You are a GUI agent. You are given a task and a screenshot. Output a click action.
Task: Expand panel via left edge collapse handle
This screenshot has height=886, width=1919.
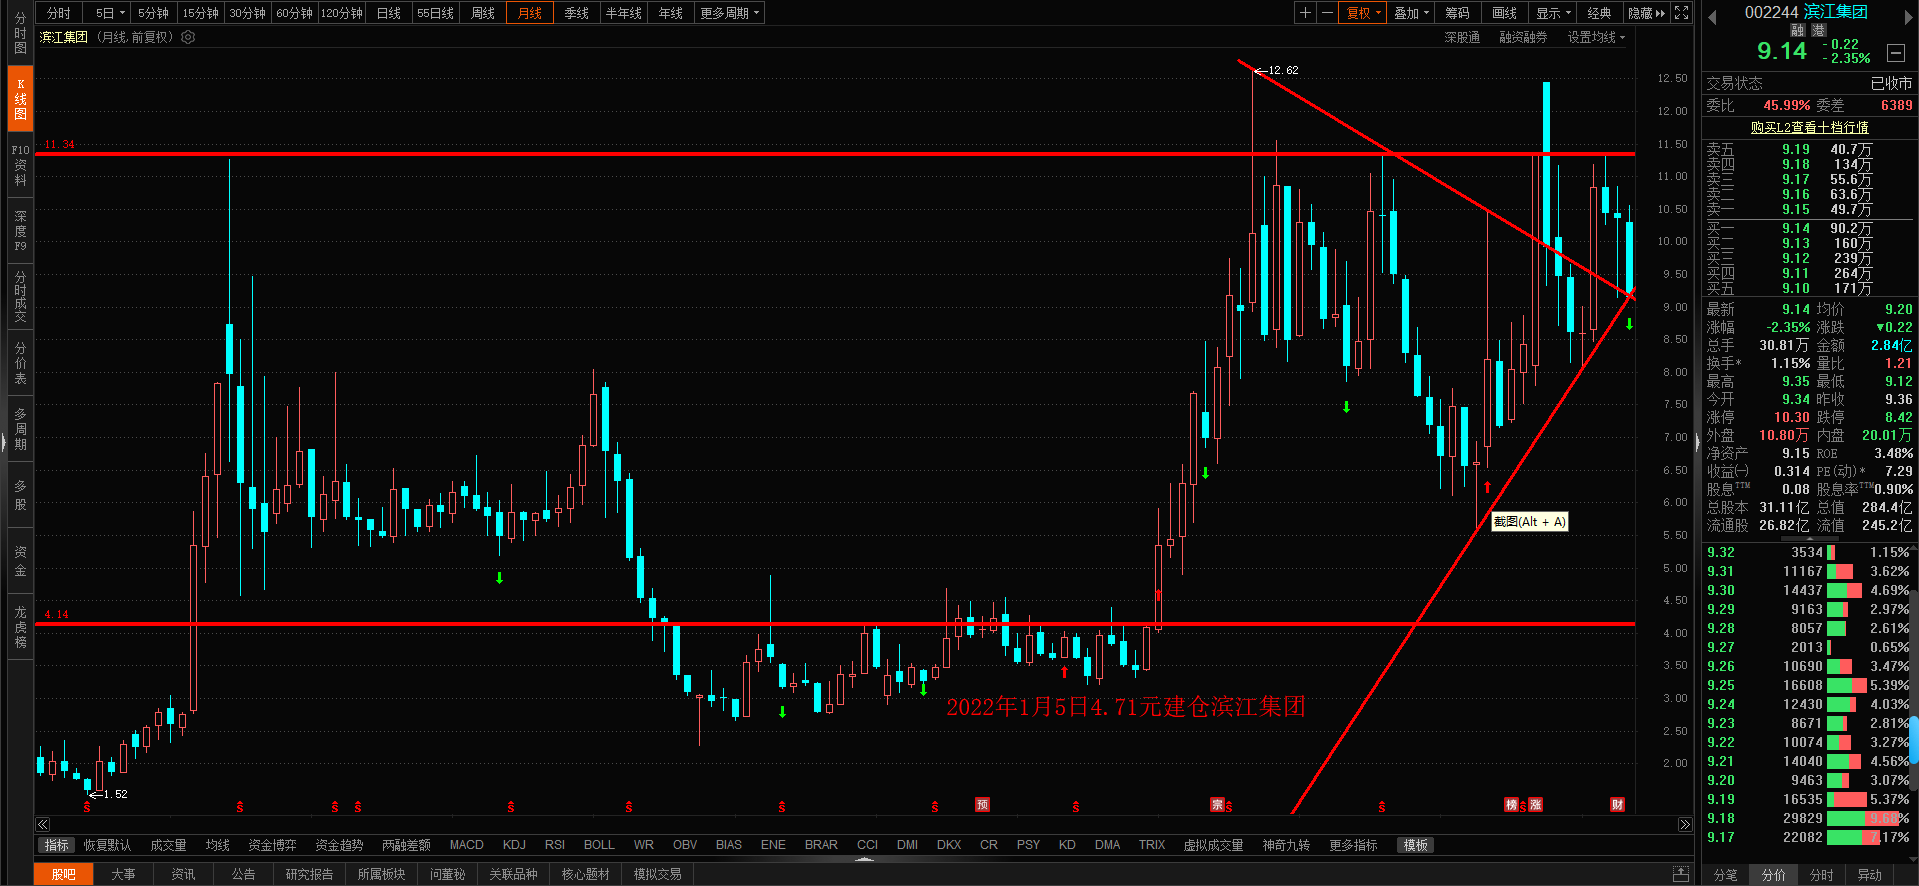point(3,441)
